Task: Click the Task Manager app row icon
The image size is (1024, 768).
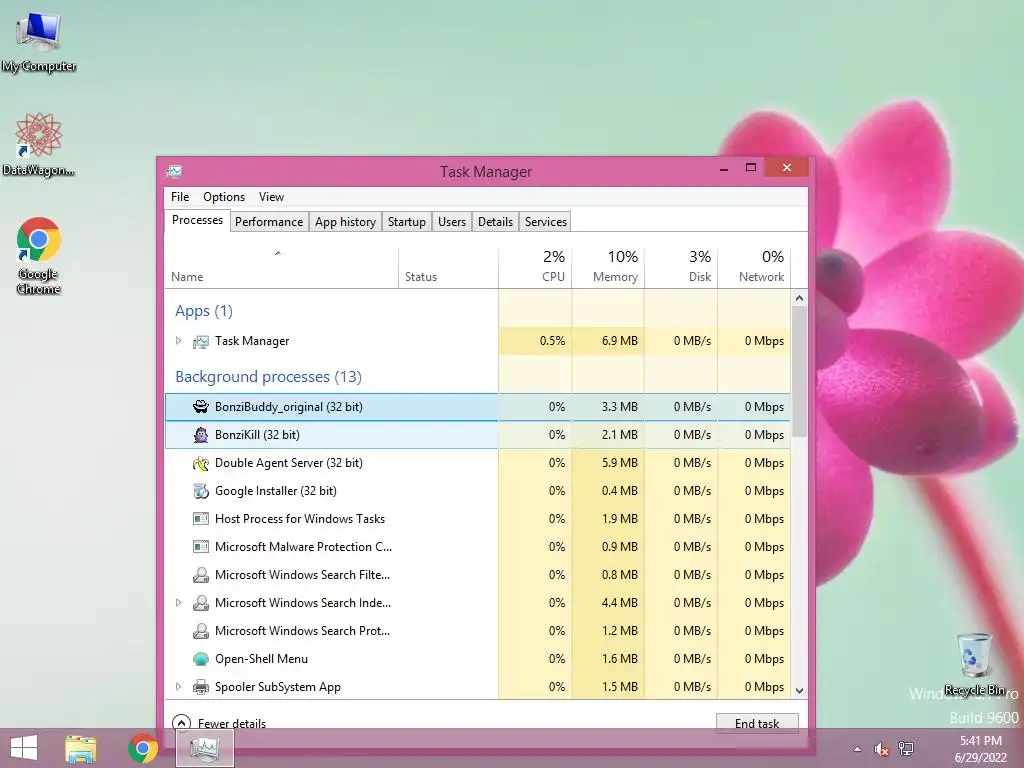Action: tap(200, 342)
